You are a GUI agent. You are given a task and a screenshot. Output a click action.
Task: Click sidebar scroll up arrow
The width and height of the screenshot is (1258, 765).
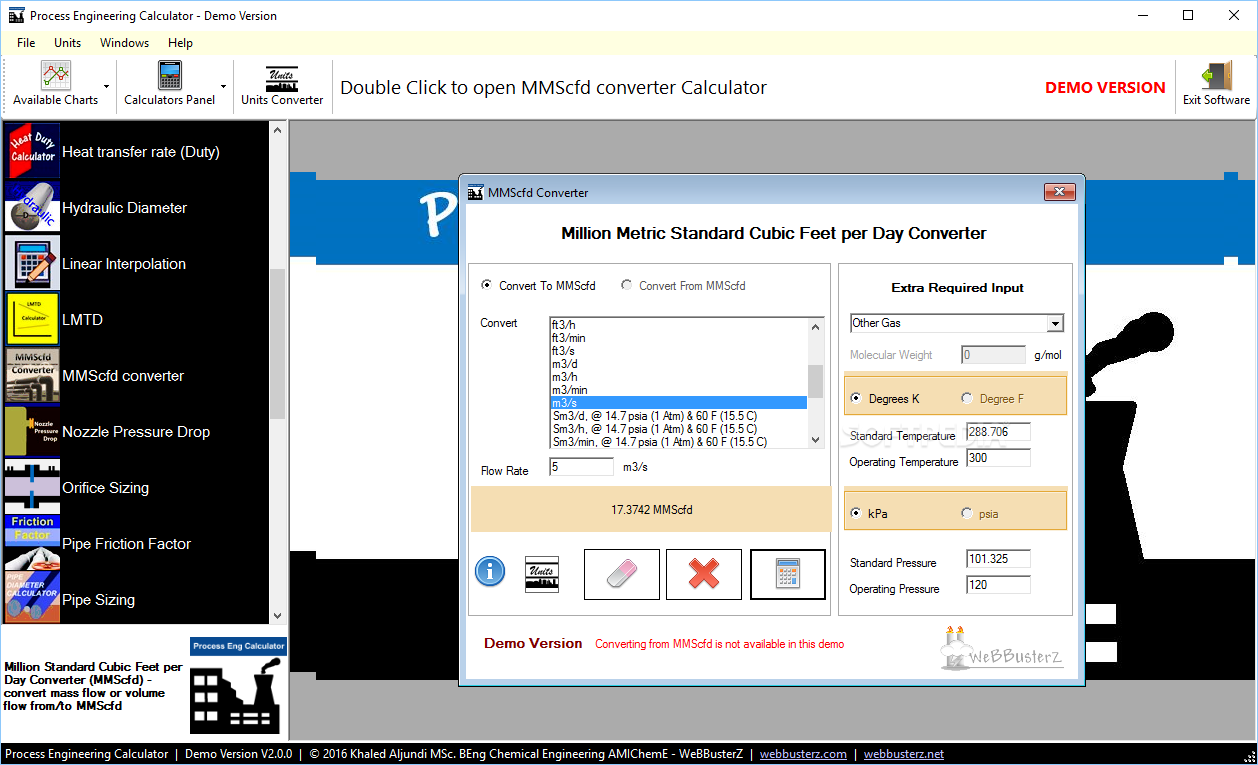[278, 131]
